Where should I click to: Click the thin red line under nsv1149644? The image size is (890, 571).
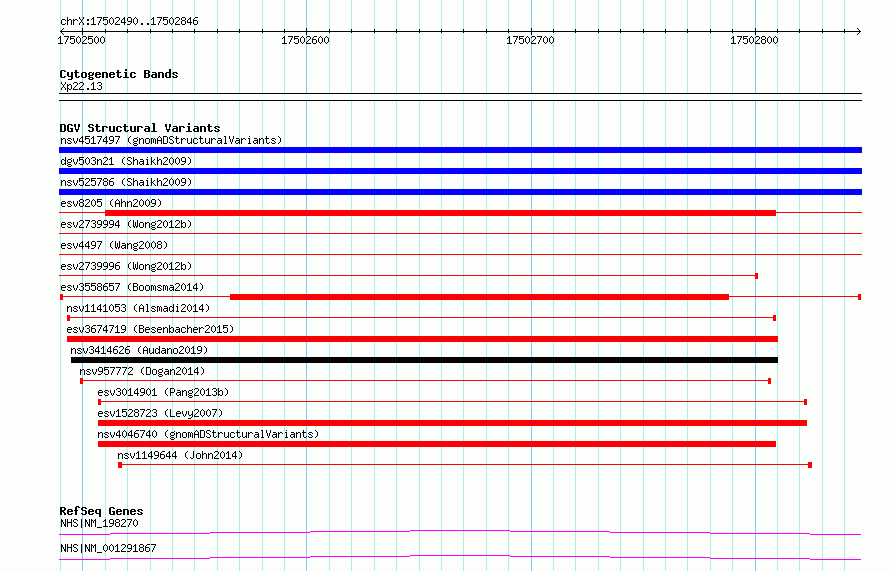click(465, 465)
